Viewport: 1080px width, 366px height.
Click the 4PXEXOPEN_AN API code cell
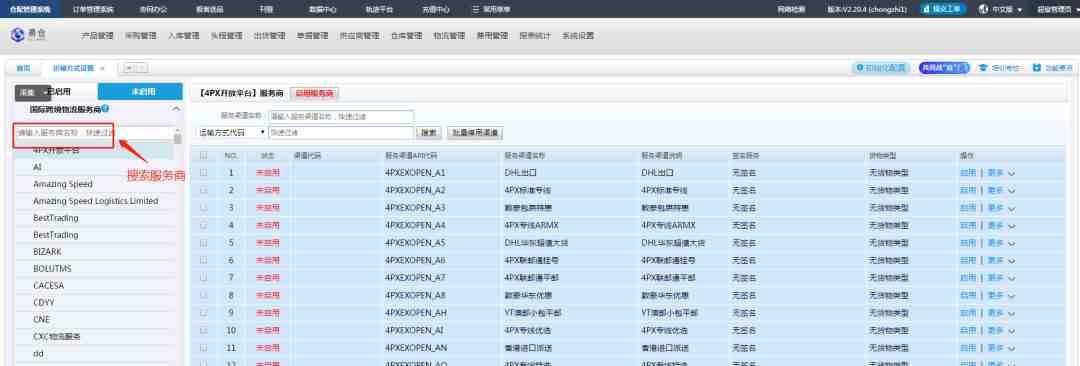[x=415, y=348]
